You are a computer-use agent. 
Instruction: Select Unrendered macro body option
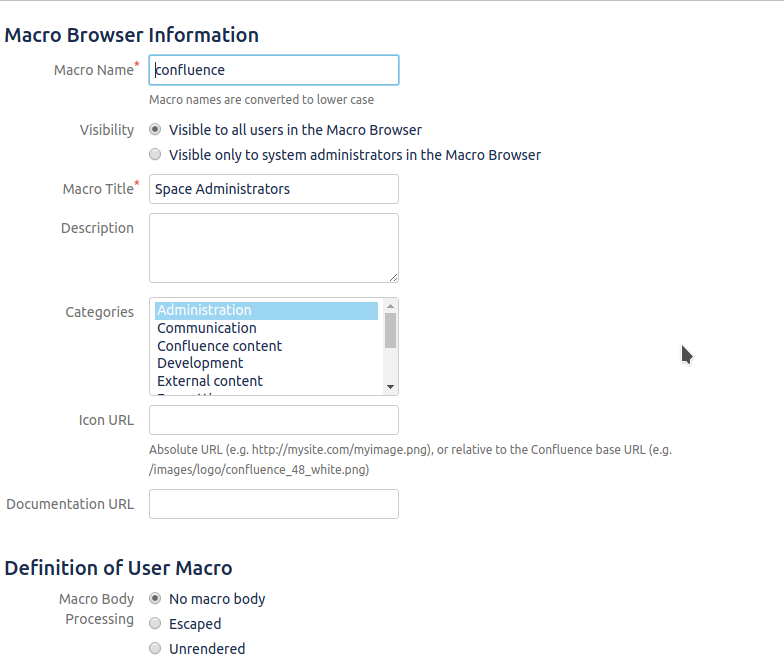point(155,648)
